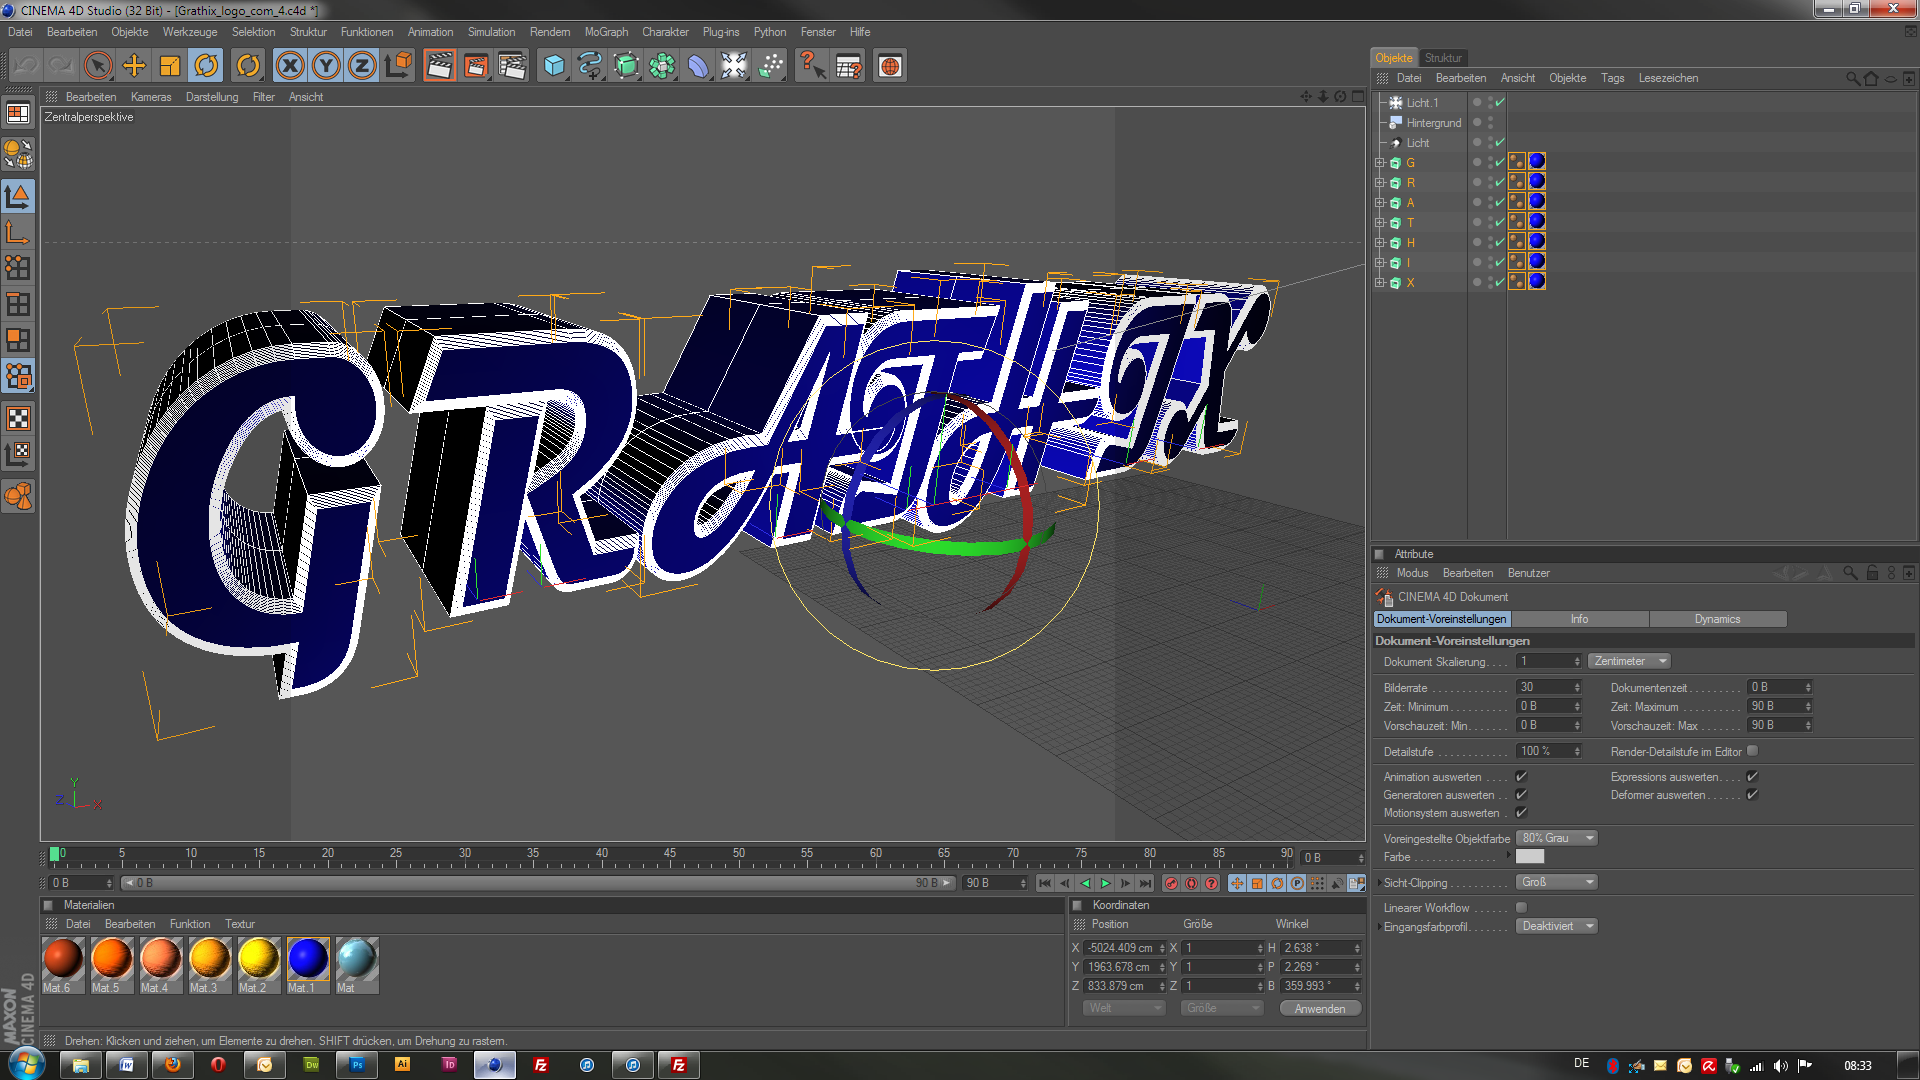Click the Play forward button

1105,883
